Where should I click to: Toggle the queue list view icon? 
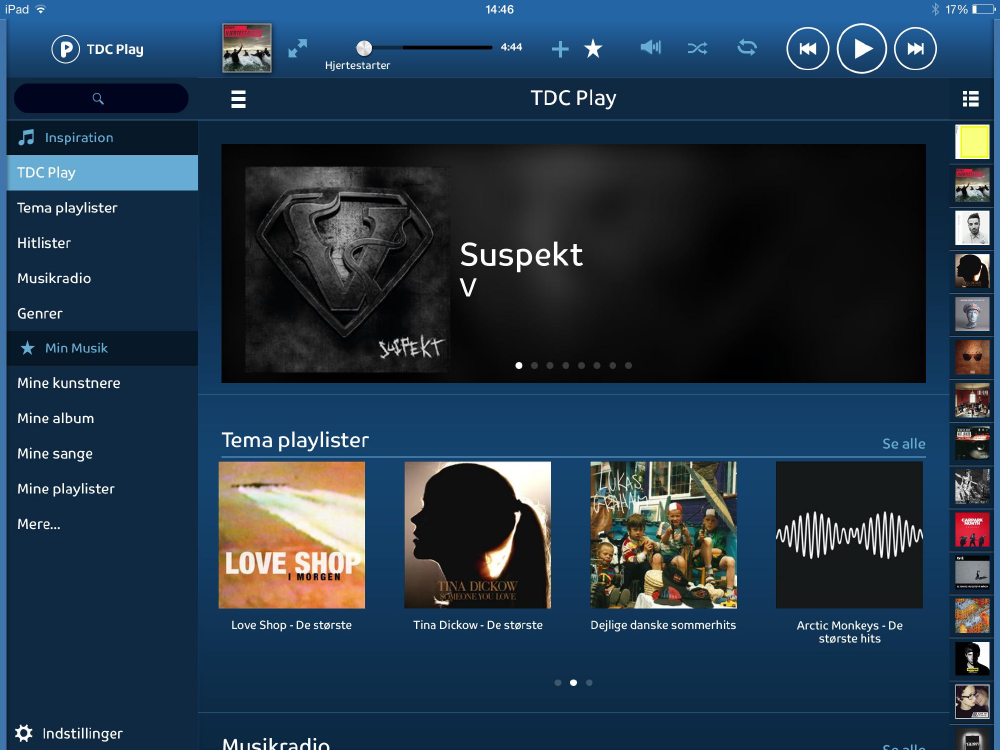[x=970, y=99]
